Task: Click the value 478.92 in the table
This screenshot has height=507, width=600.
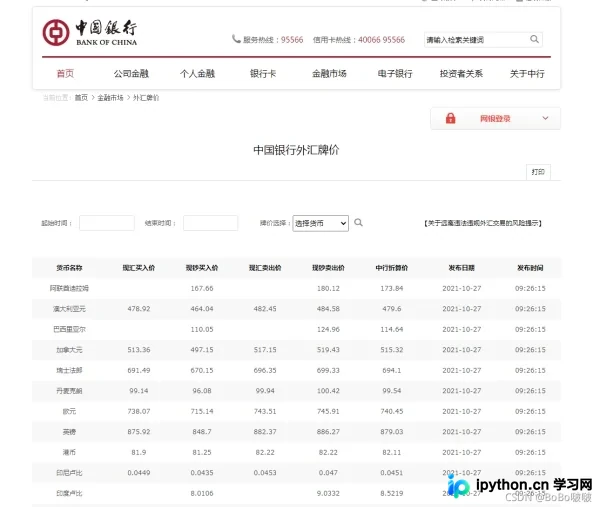Action: (x=139, y=309)
